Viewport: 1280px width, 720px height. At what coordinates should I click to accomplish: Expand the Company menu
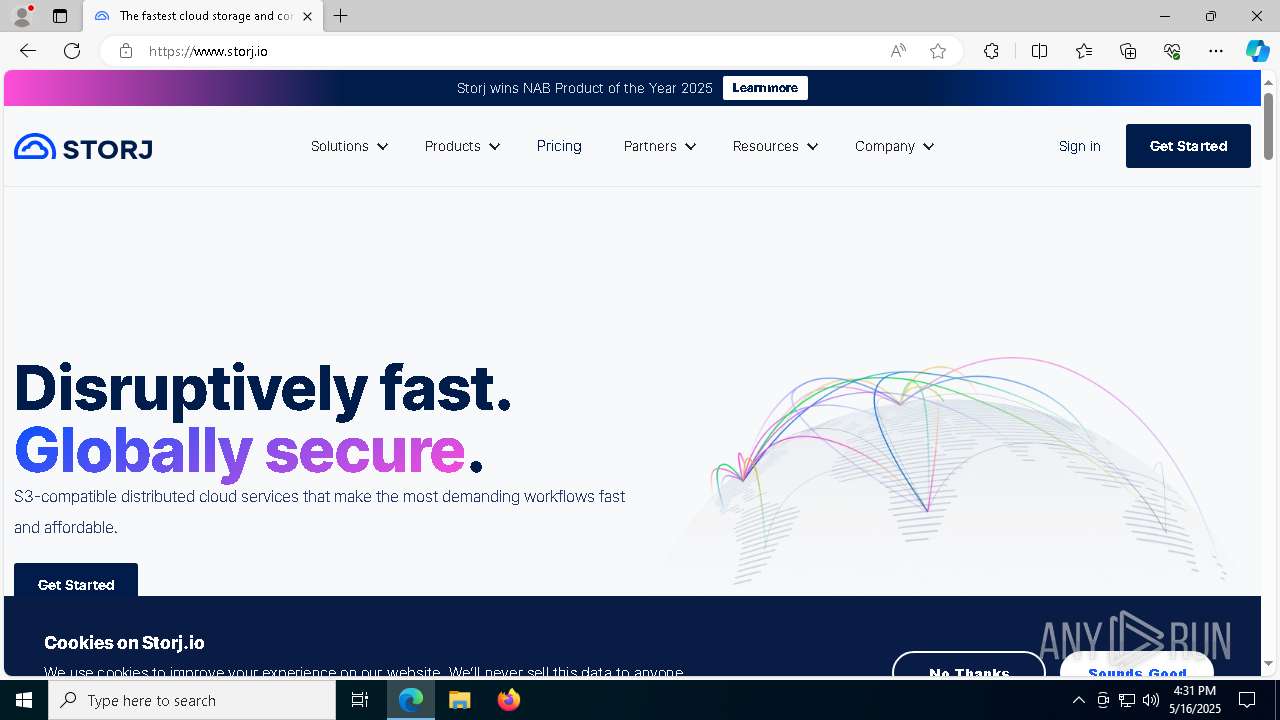pyautogui.click(x=894, y=146)
